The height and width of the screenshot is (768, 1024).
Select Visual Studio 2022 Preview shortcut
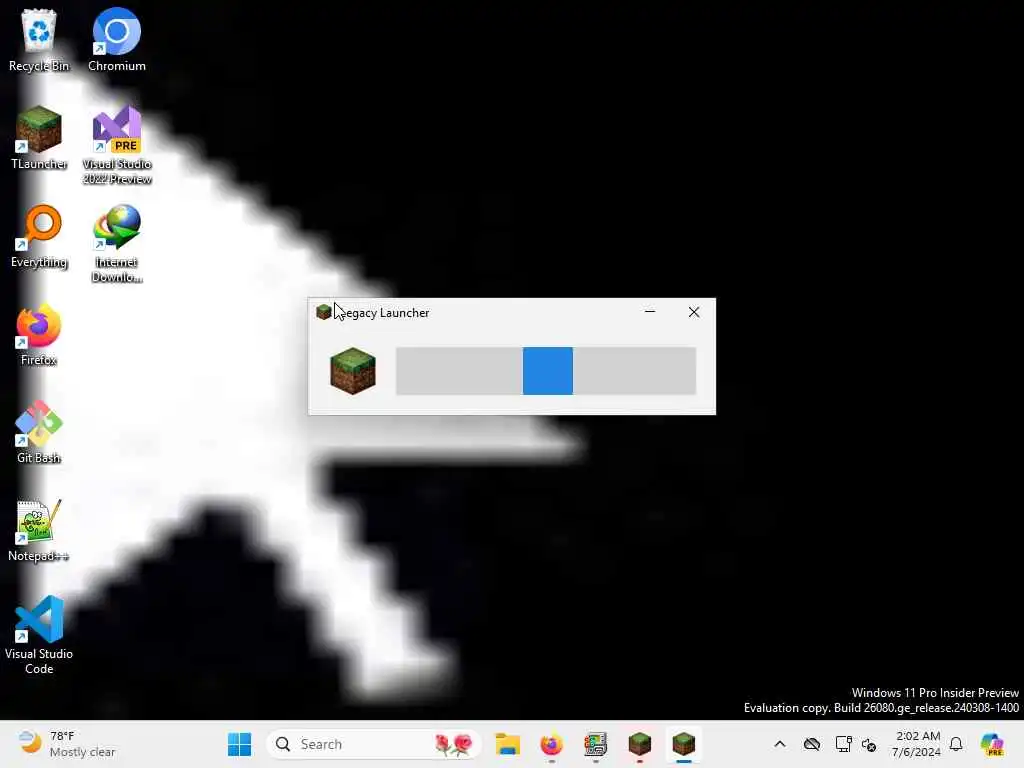[x=117, y=145]
